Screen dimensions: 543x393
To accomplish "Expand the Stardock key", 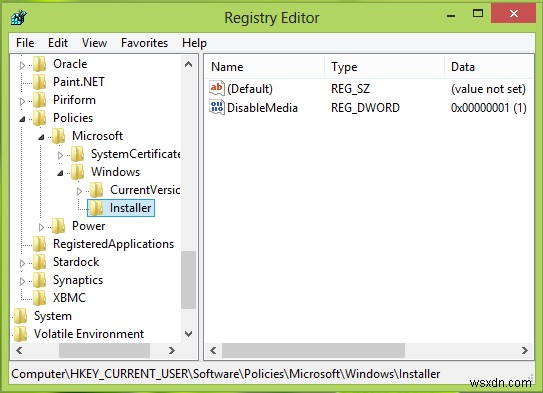I will point(23,263).
